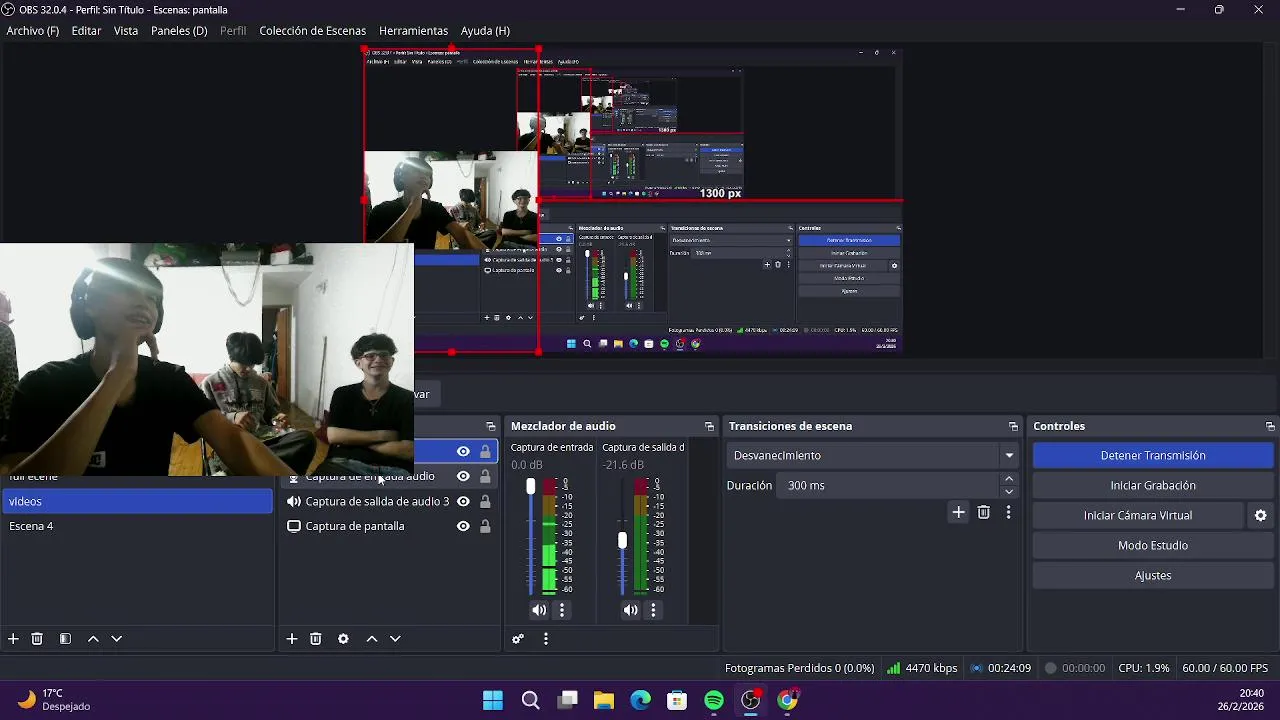Open Ayuda menu

tap(485, 31)
